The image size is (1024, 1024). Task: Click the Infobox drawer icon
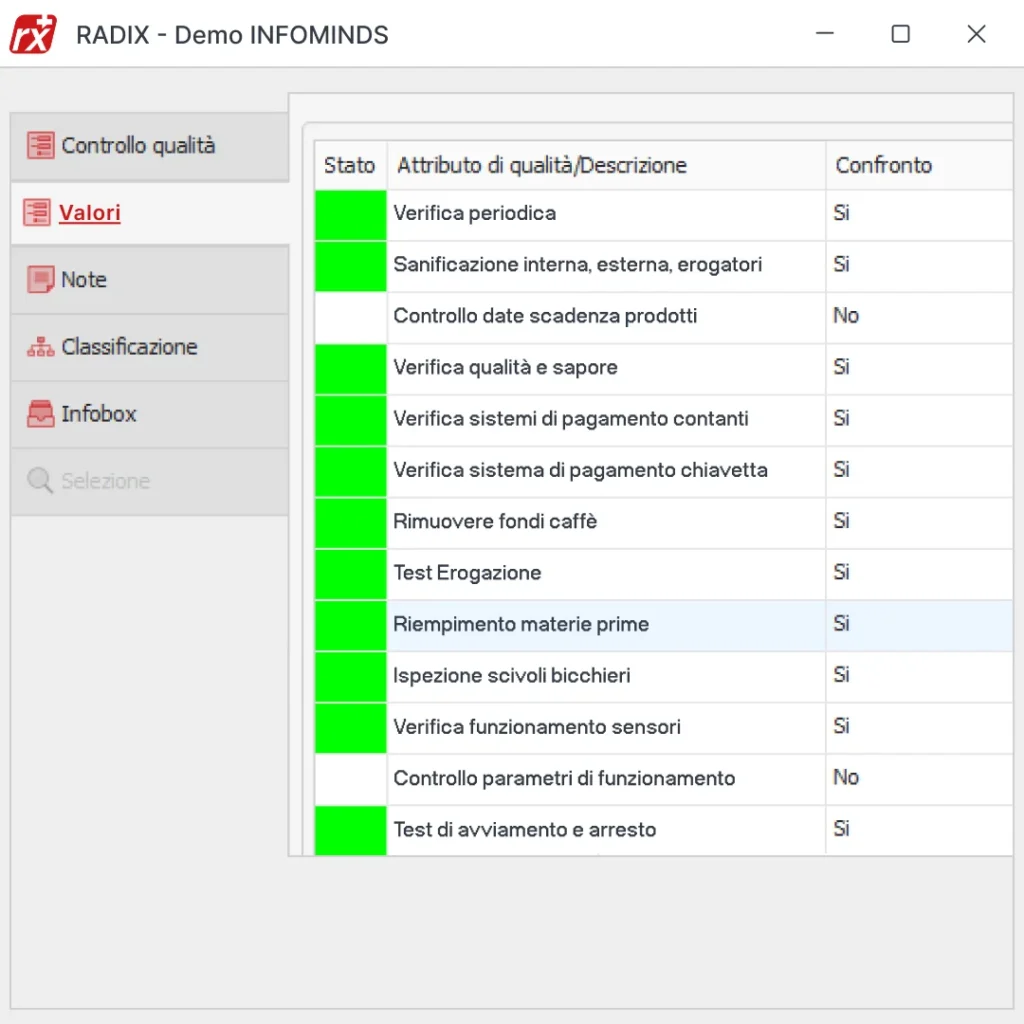click(40, 413)
